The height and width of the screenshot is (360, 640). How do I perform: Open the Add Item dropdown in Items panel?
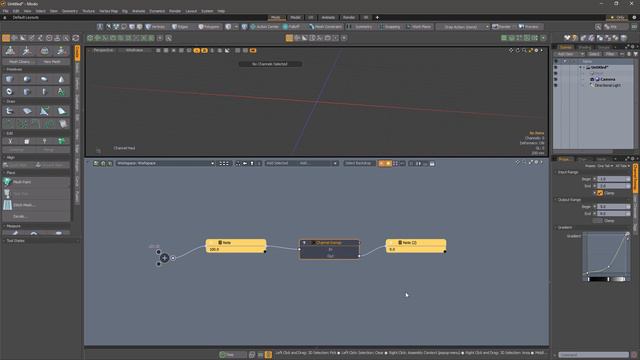coord(571,54)
